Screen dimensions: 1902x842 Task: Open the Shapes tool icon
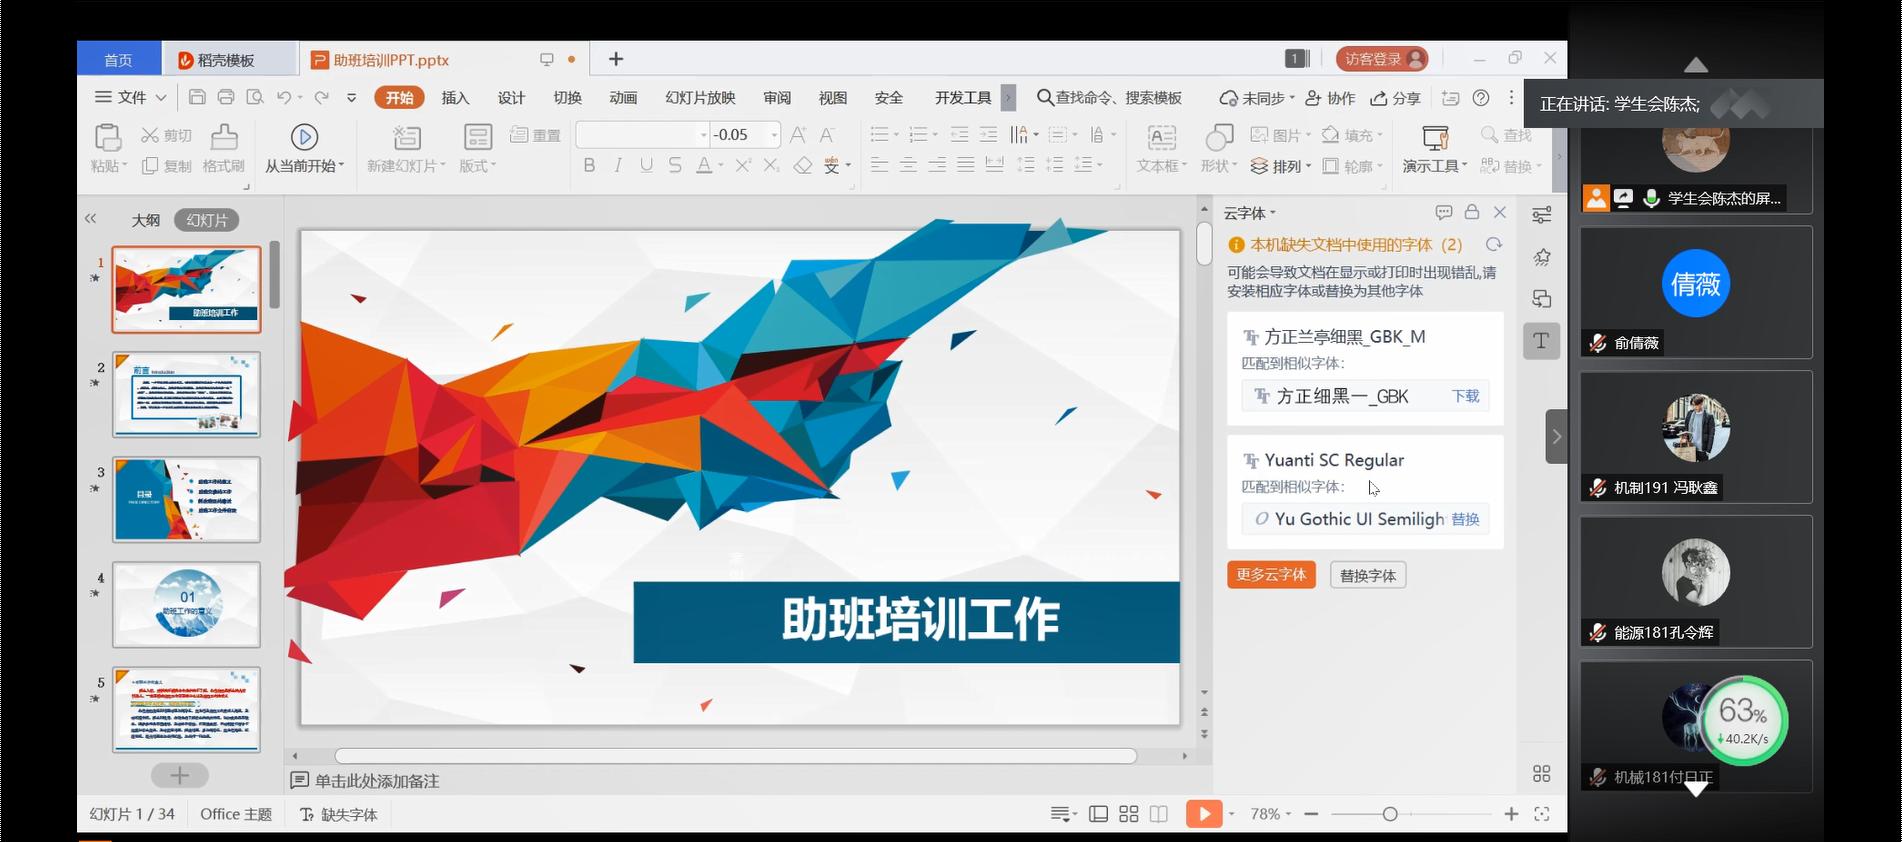click(1218, 137)
